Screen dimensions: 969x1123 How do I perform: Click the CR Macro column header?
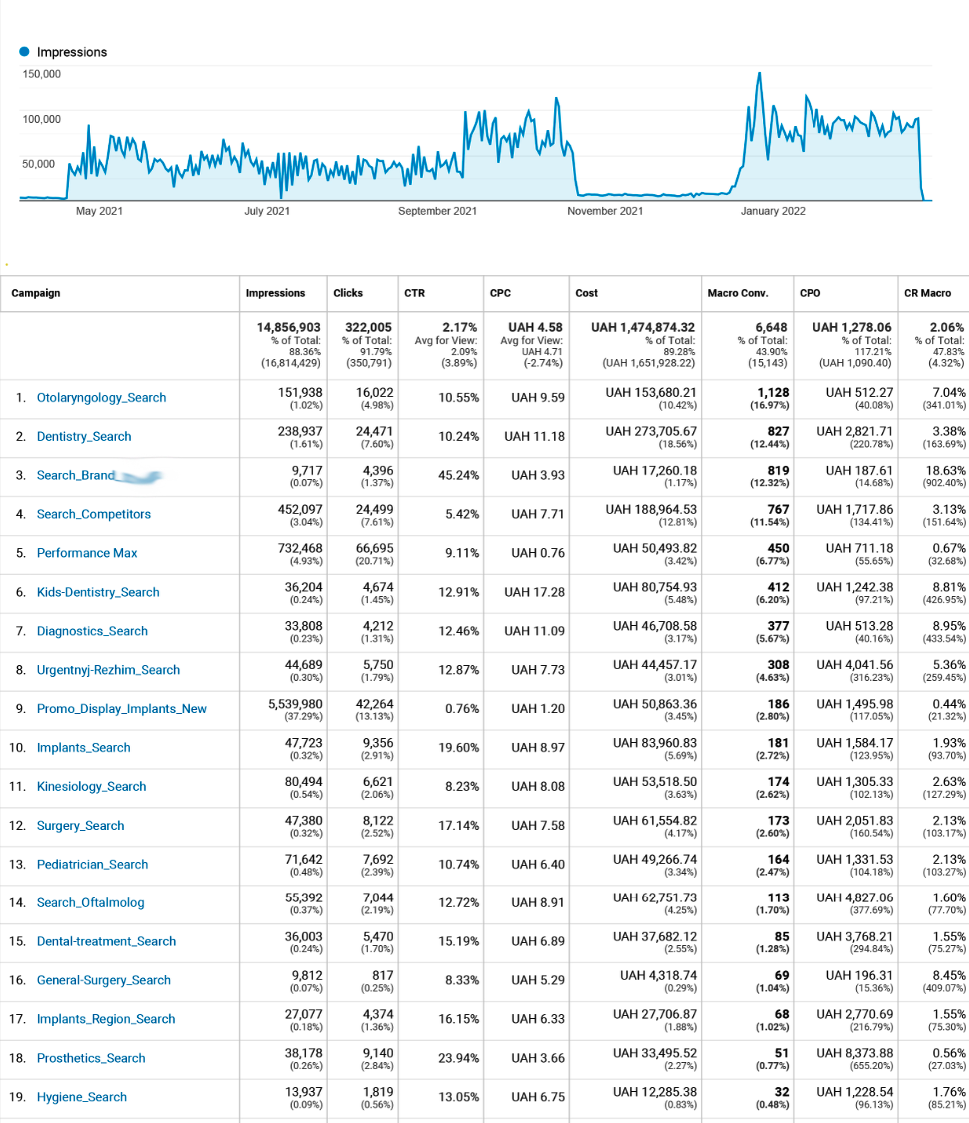click(x=927, y=293)
